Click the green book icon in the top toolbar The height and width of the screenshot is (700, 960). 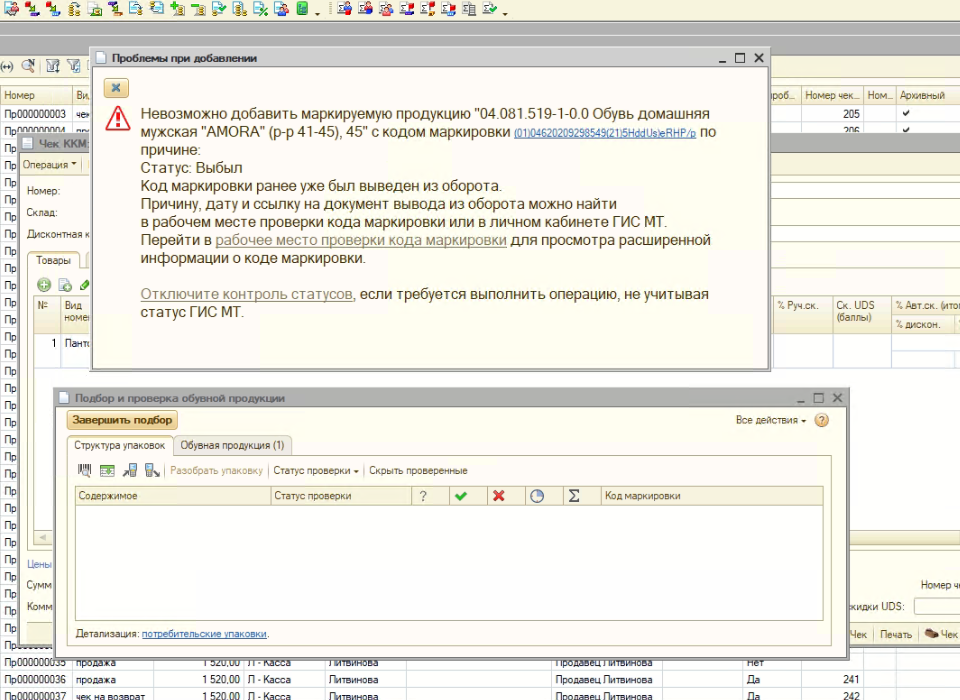(x=302, y=9)
